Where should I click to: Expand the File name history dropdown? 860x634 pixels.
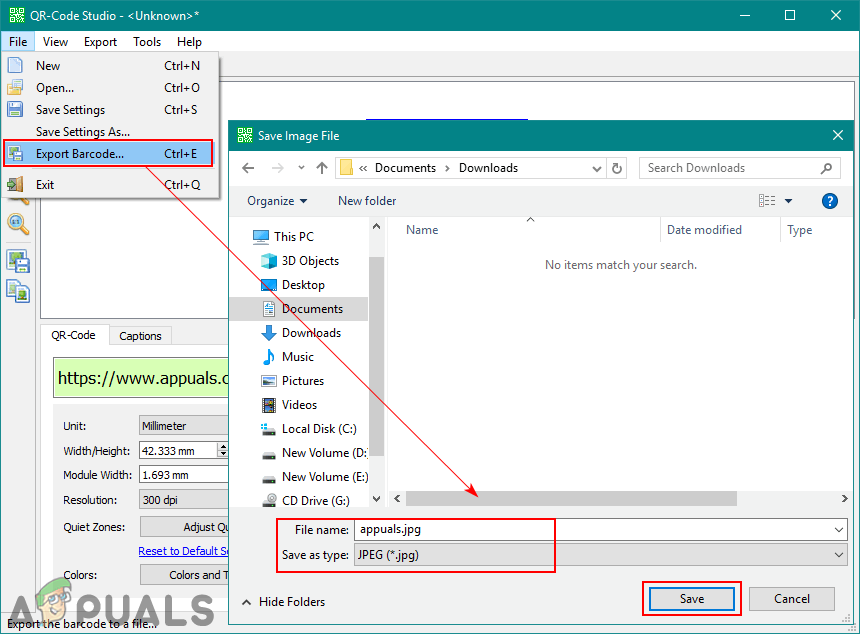[839, 530]
